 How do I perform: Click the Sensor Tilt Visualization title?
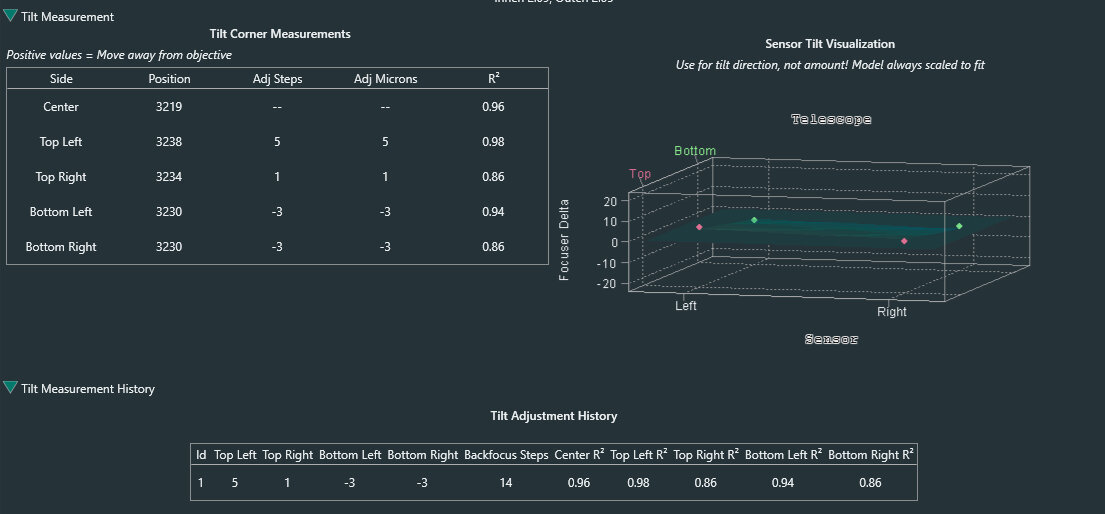[x=830, y=44]
